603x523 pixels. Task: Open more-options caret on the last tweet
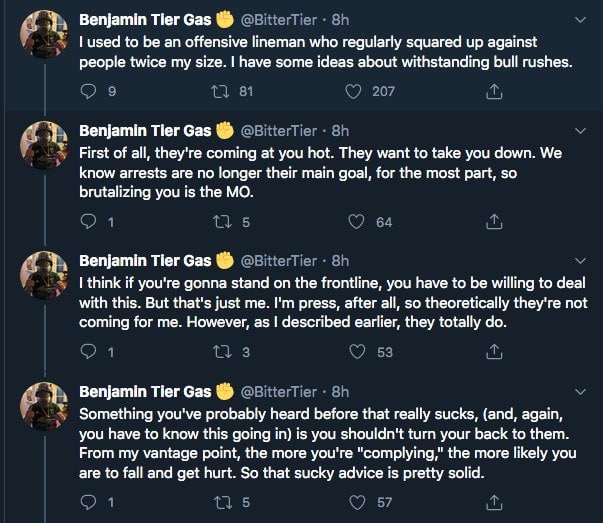(581, 390)
